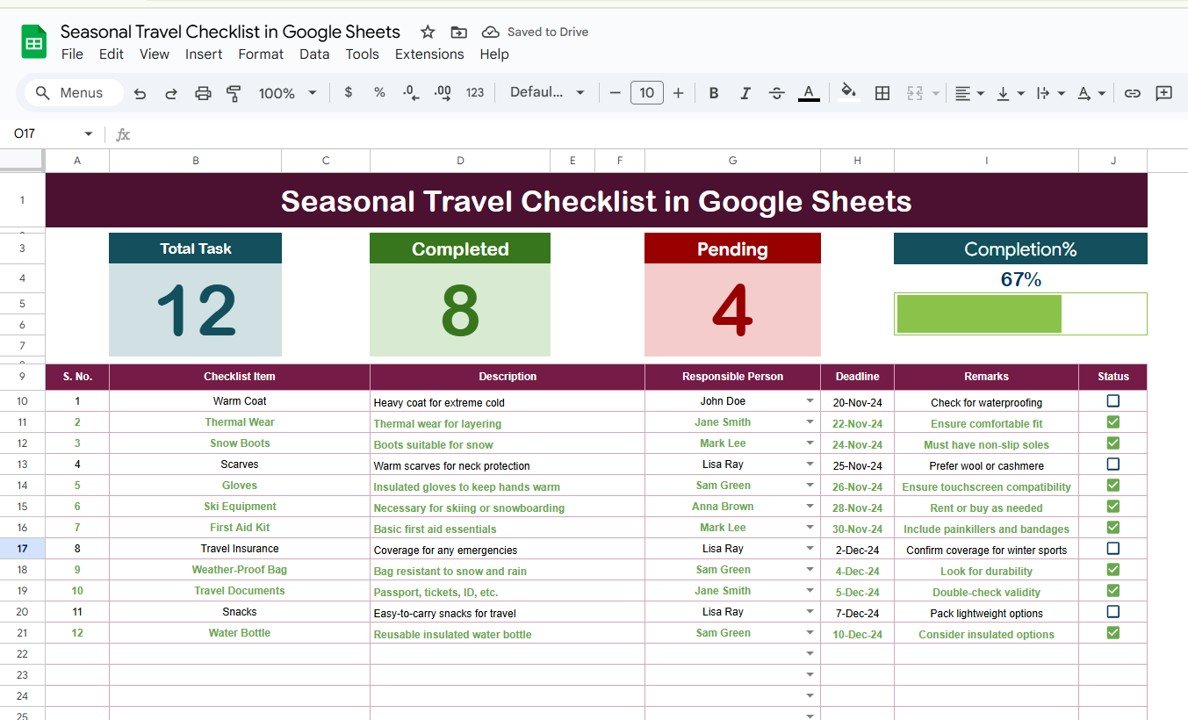Image resolution: width=1188 pixels, height=720 pixels.
Task: Apply Strikethrough formatting
Action: pos(777,92)
